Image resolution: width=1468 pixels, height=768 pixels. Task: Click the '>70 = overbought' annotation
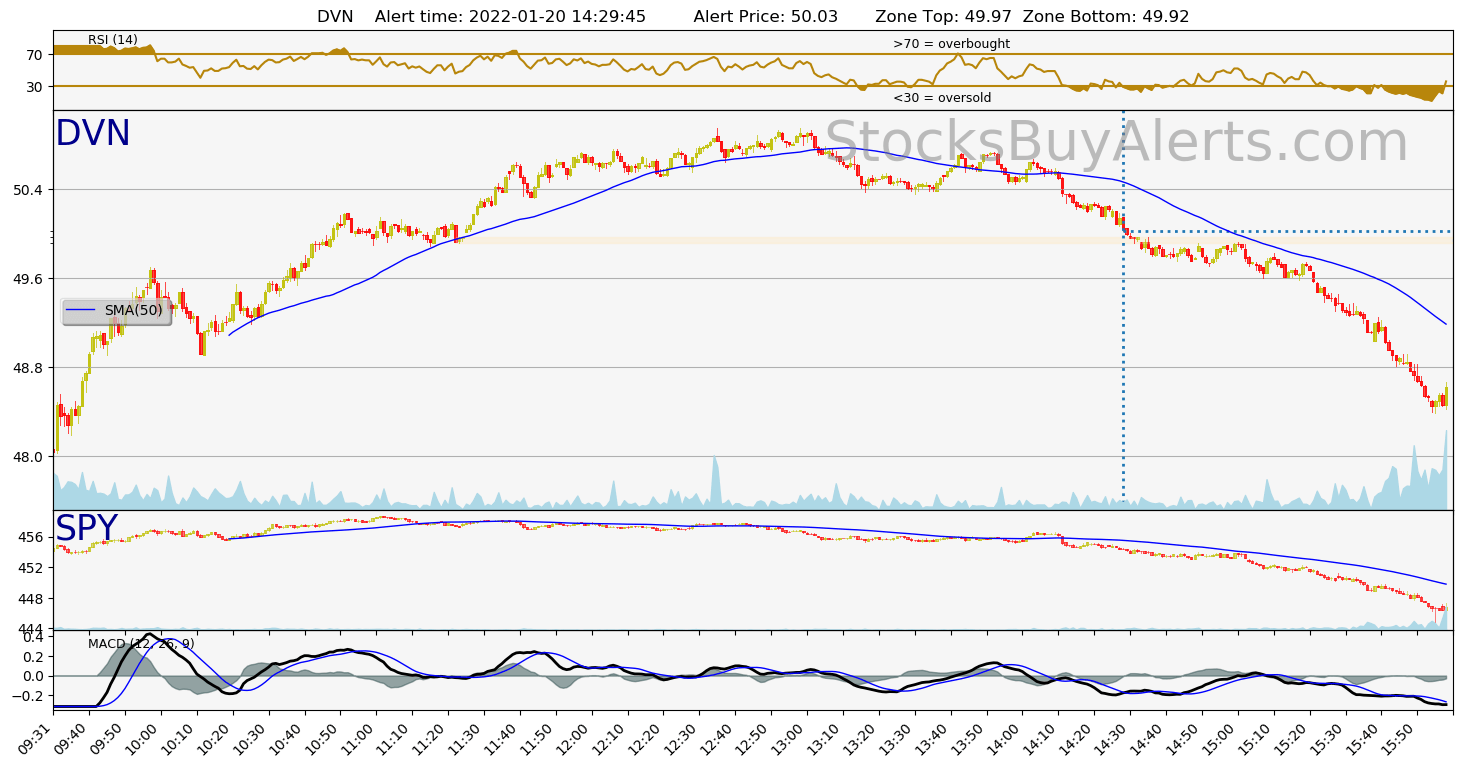tap(951, 44)
